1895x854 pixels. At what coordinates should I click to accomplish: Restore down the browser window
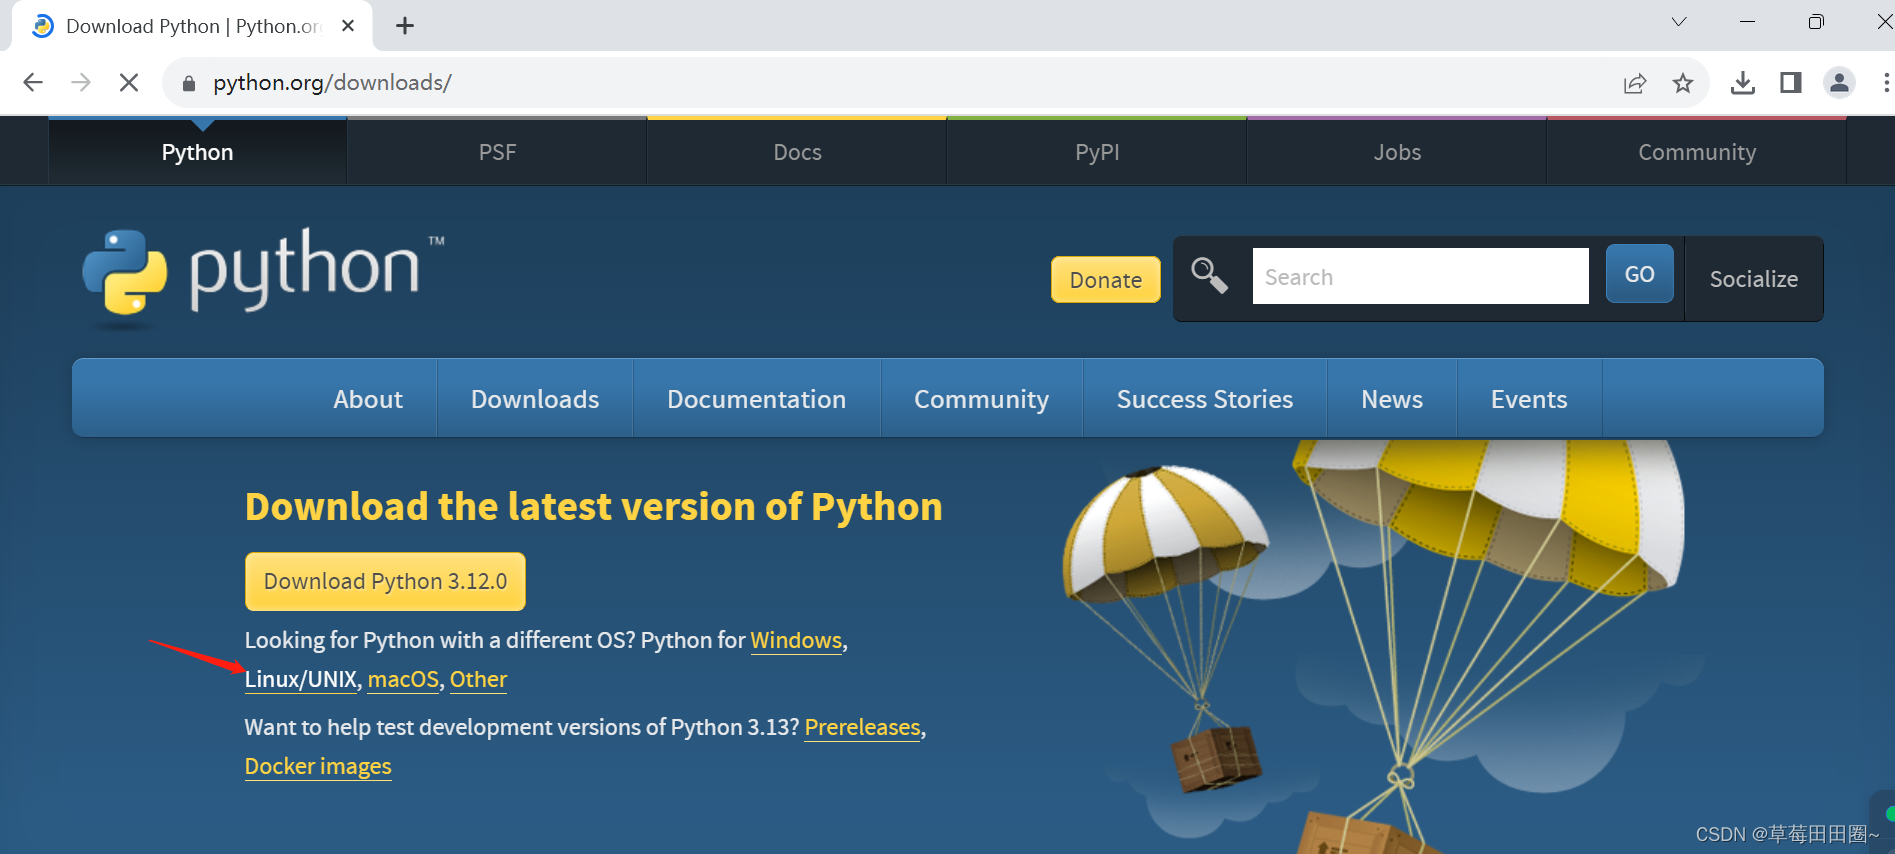[1816, 22]
